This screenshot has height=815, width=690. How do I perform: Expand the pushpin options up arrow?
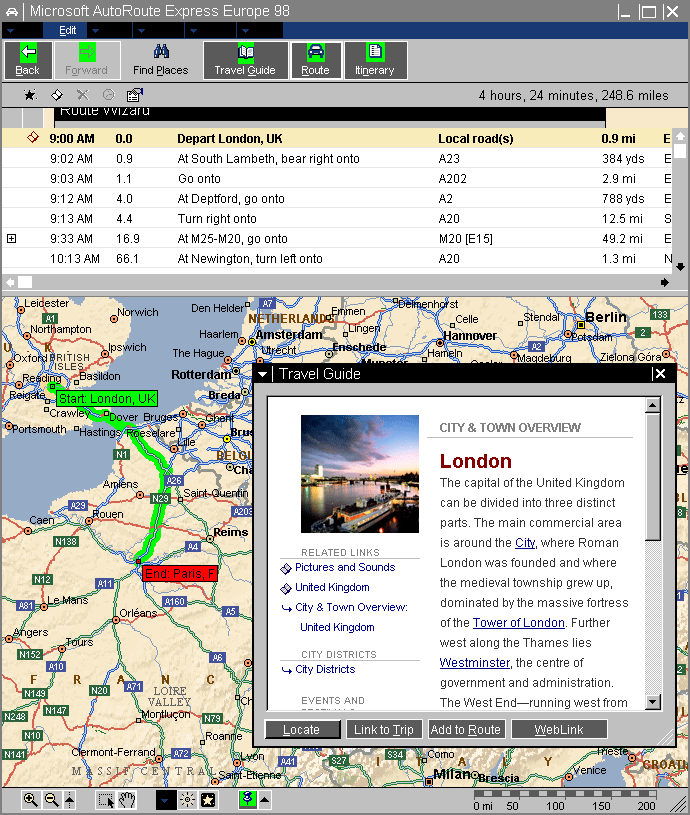coord(264,799)
